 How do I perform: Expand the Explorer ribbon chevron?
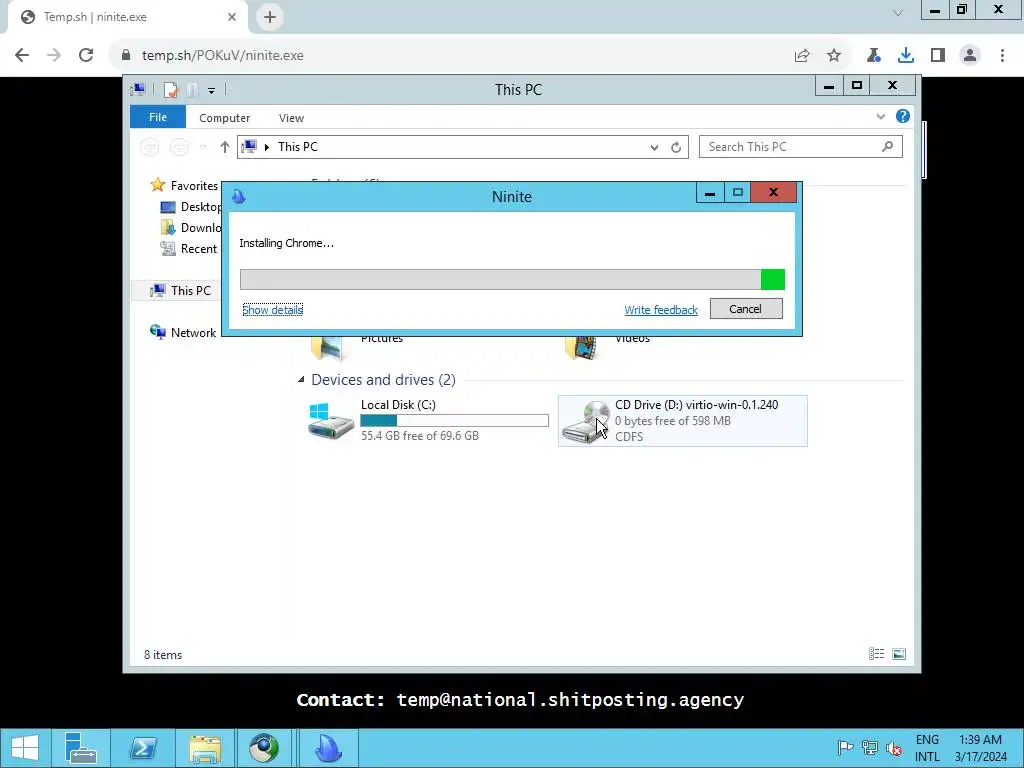[x=880, y=117]
